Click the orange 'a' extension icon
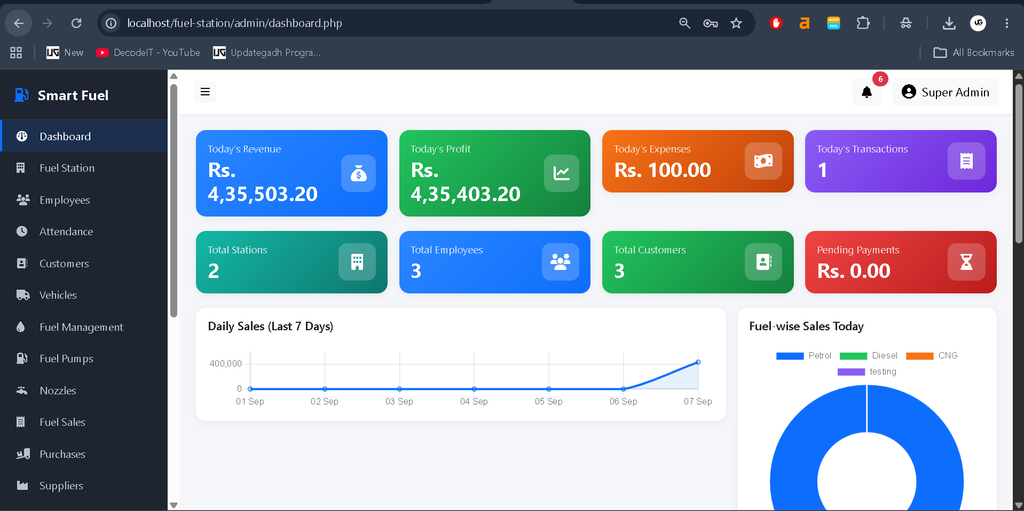The image size is (1024, 511). (x=805, y=24)
